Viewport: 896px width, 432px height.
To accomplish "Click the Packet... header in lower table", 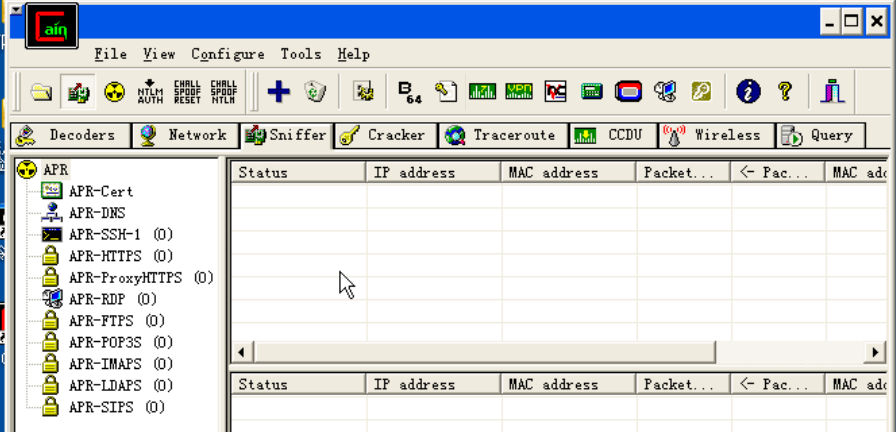I will [x=683, y=385].
